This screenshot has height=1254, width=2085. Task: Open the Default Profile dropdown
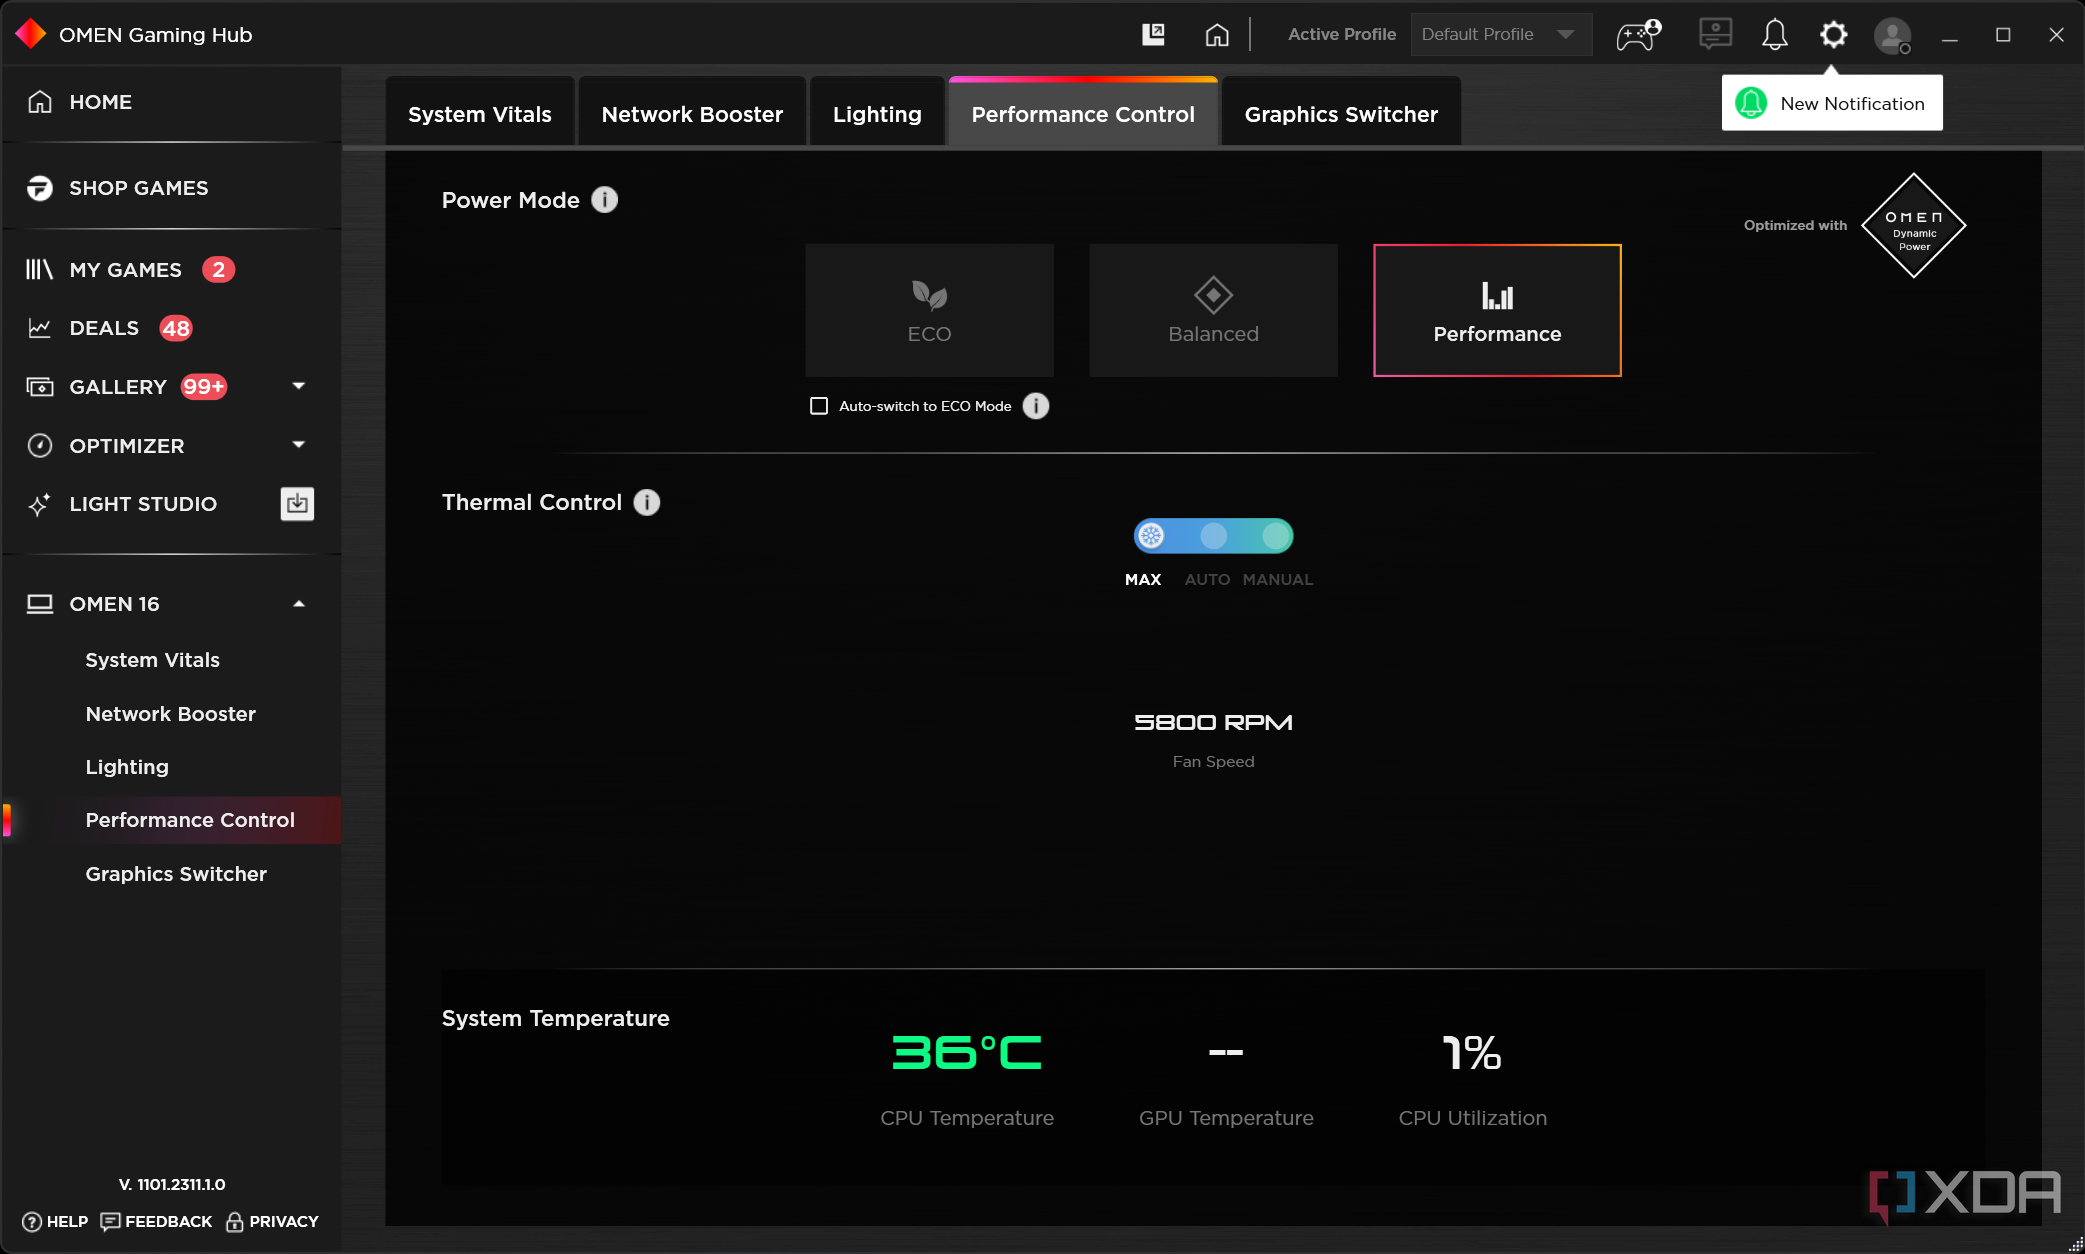click(1500, 35)
